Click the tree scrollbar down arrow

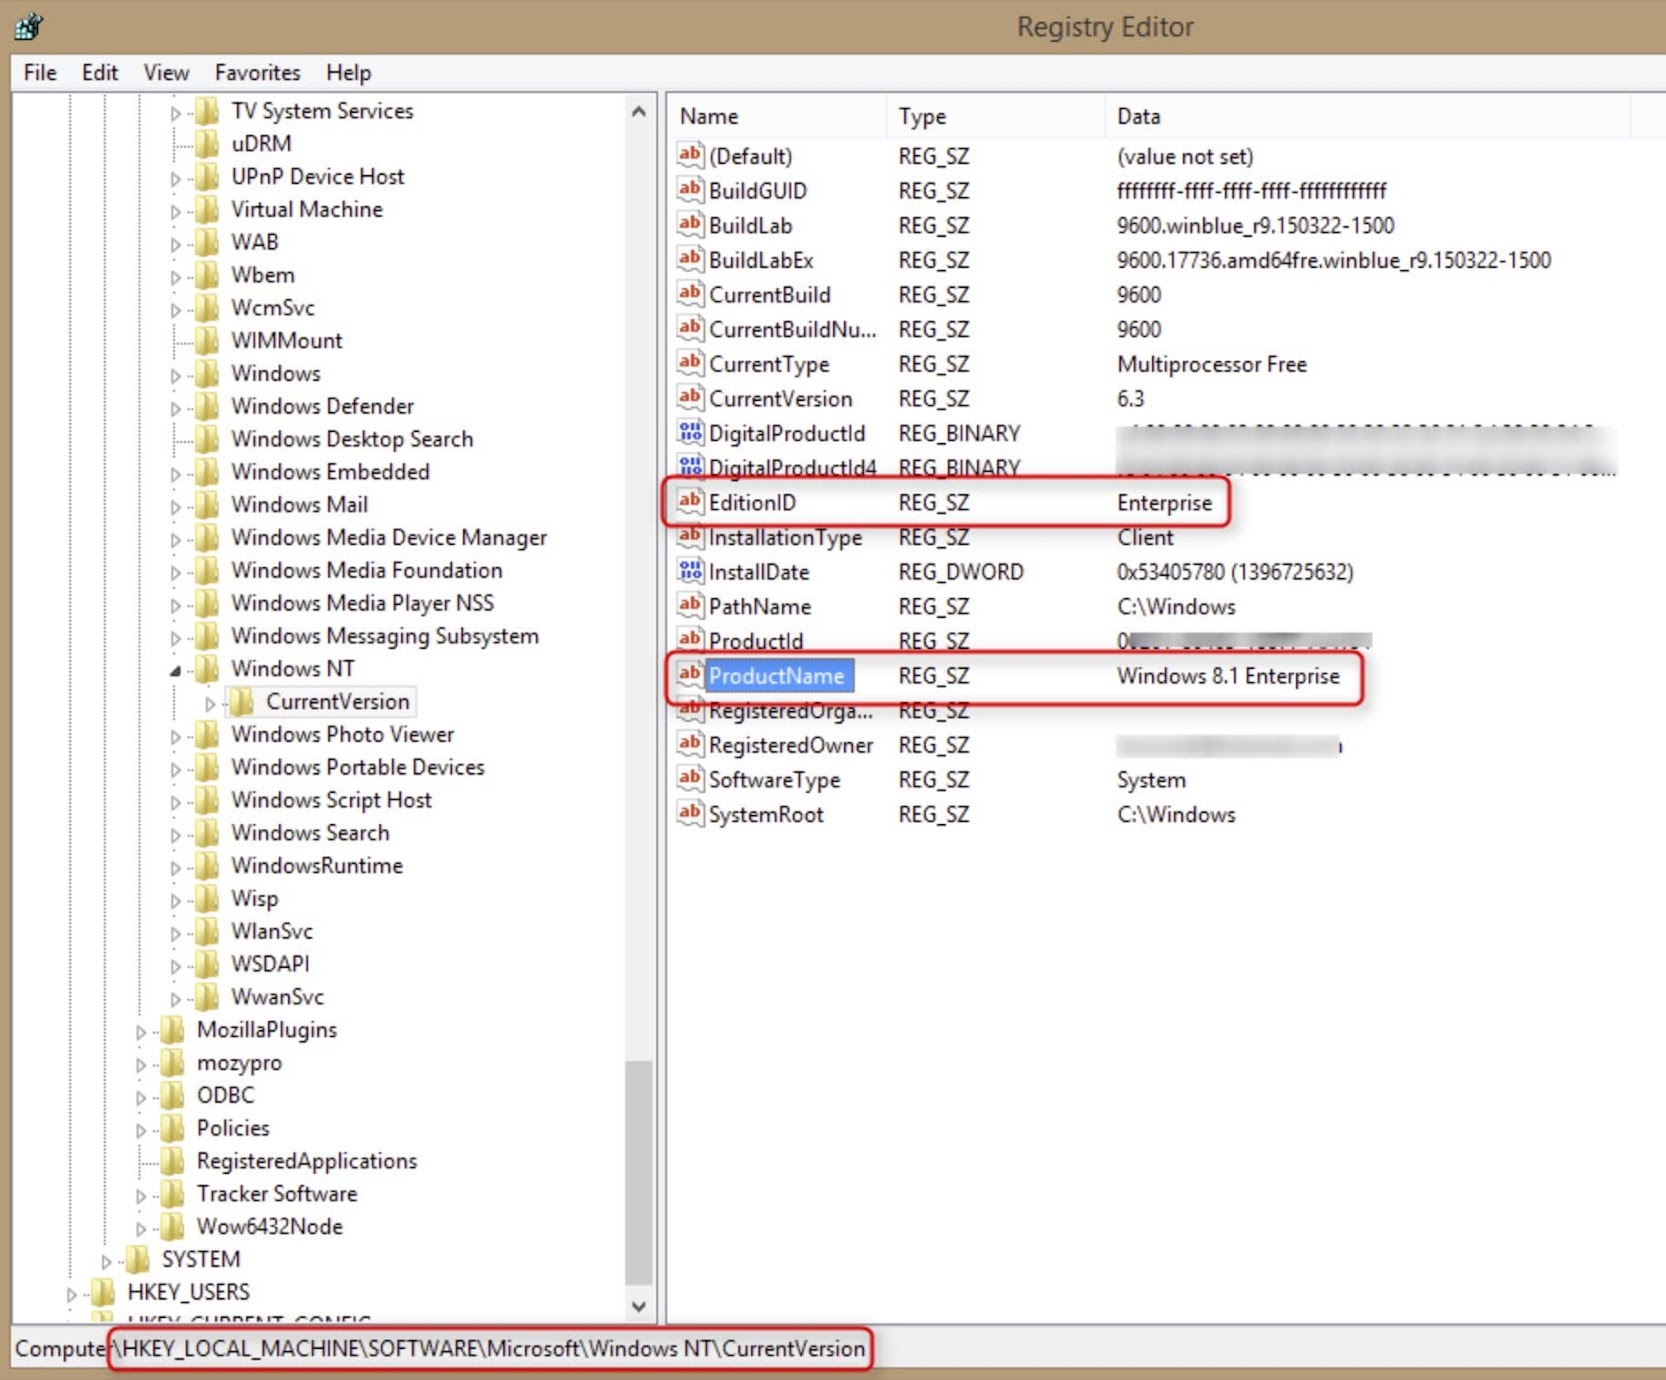click(639, 1306)
